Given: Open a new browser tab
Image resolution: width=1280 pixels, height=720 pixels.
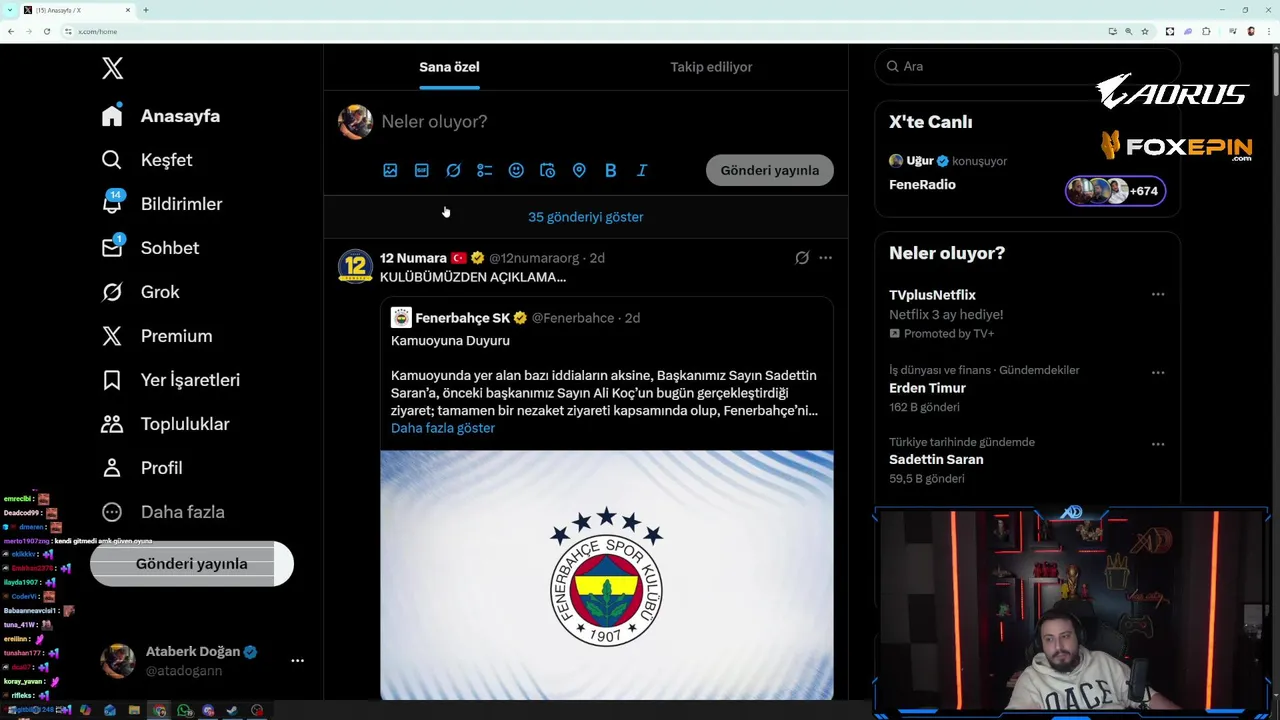Looking at the screenshot, I should pos(145,10).
